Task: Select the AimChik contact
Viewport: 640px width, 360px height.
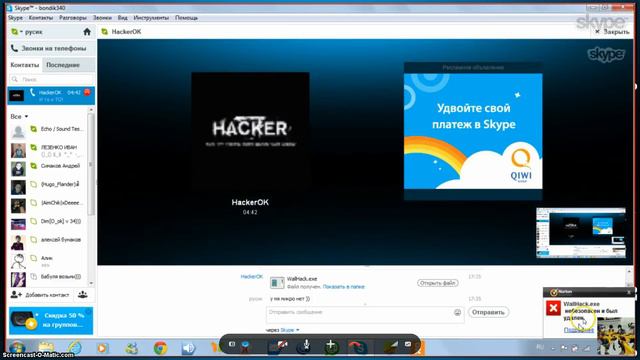Action: (48, 205)
